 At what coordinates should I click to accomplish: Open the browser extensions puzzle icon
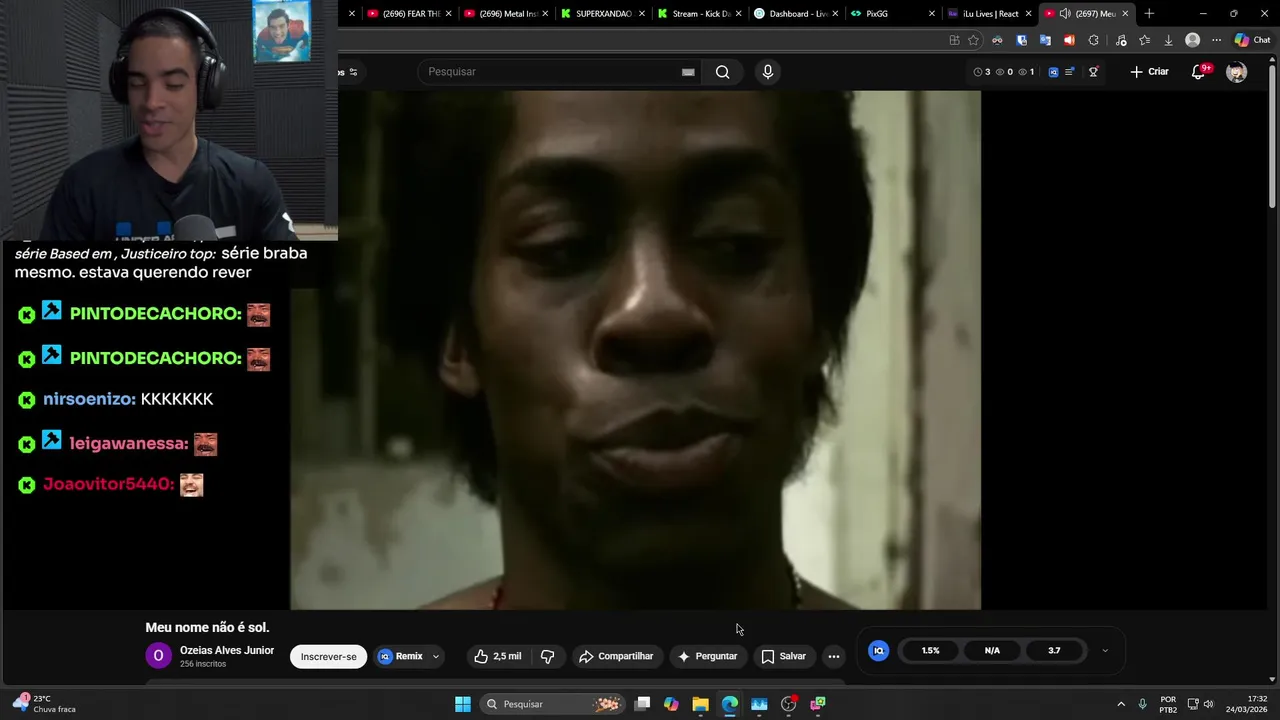tap(1093, 40)
